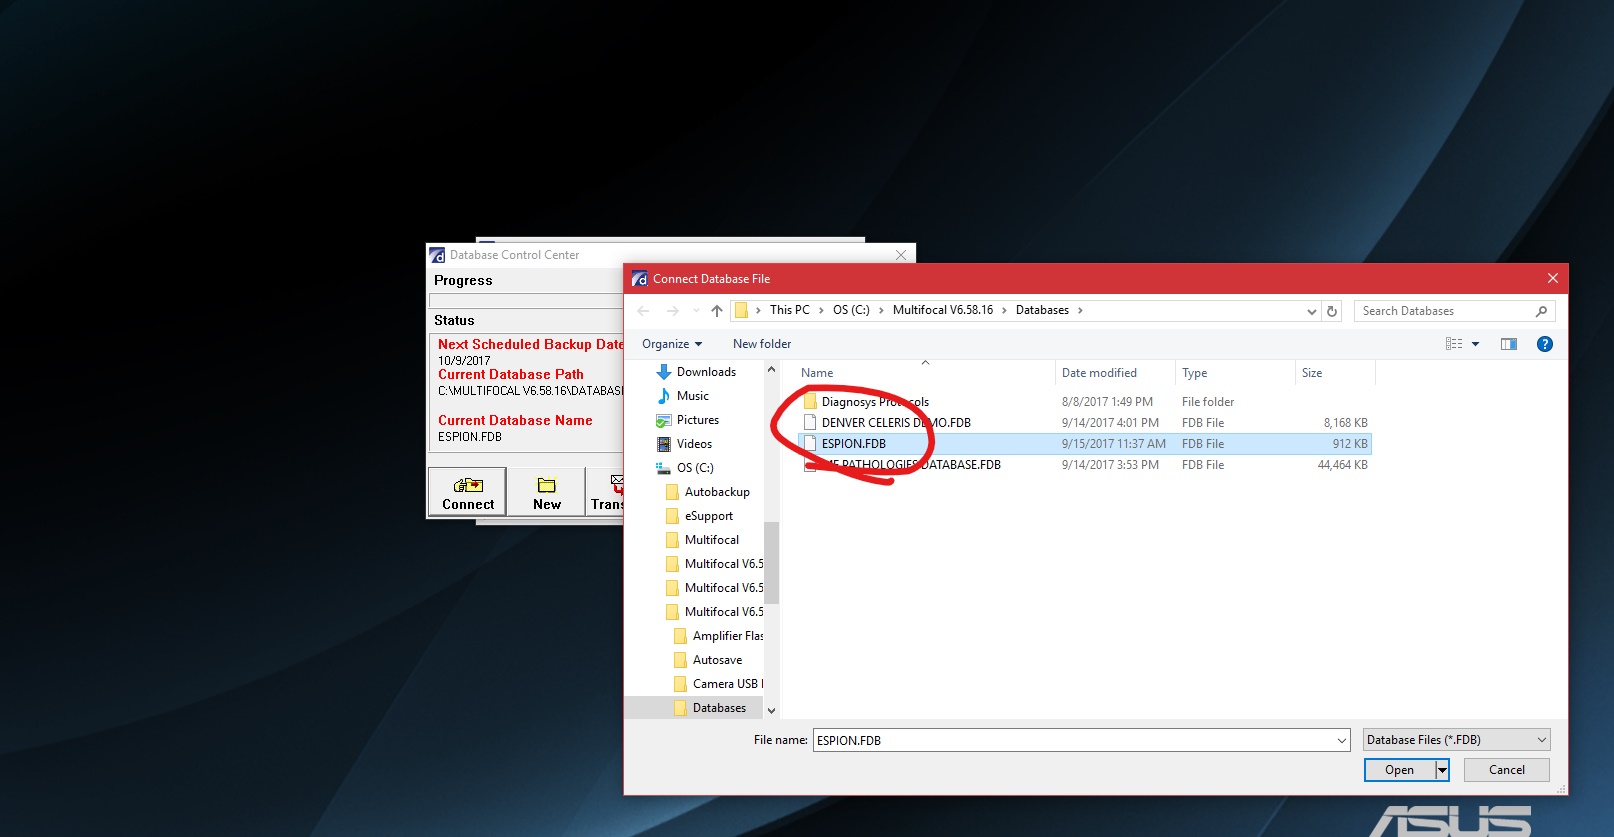Viewport: 1614px width, 837px height.
Task: Select Autosave folder in tree
Action: click(717, 660)
